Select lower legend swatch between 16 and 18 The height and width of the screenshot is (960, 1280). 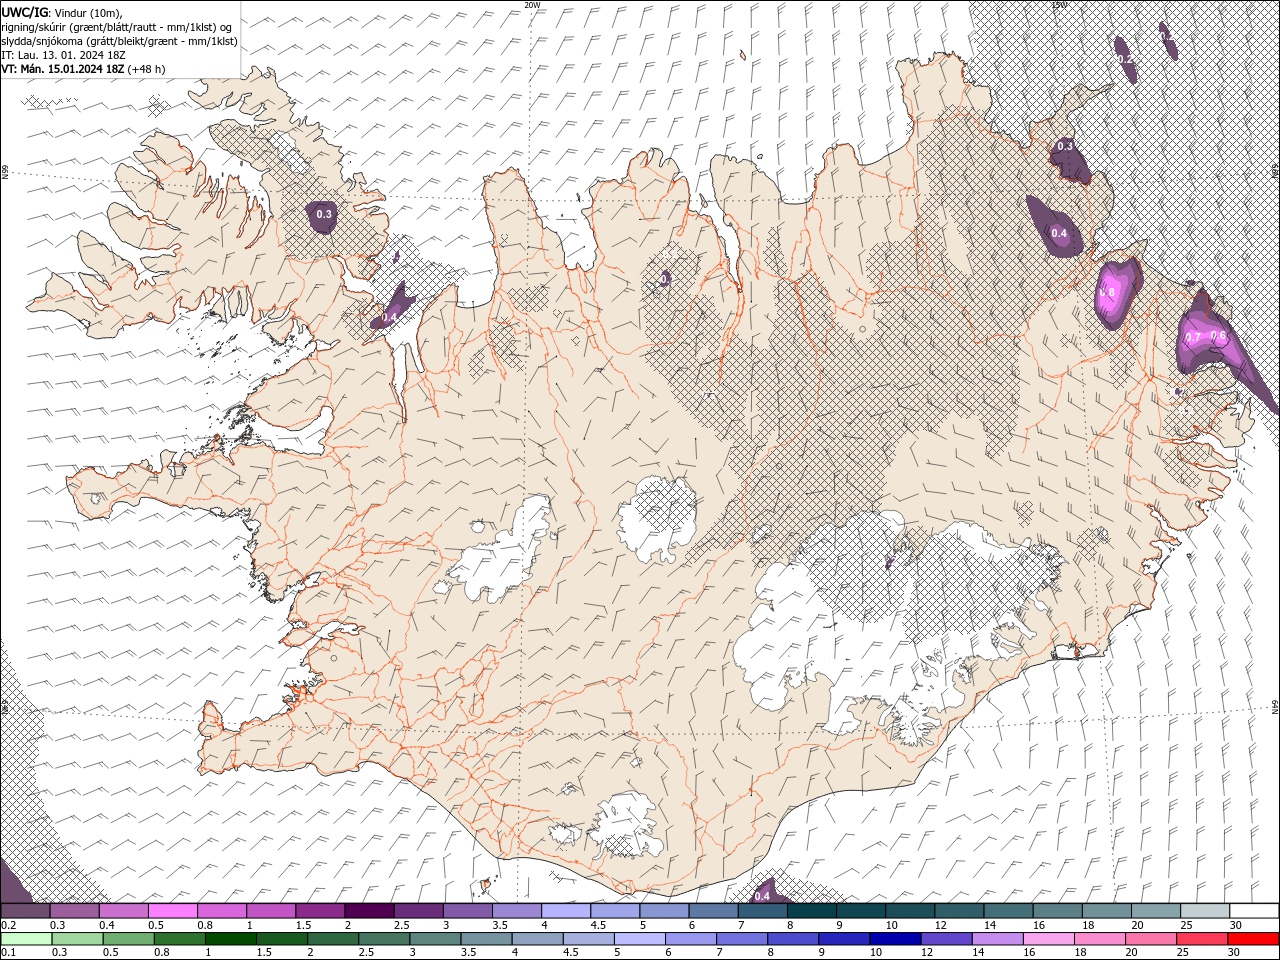[1049, 939]
